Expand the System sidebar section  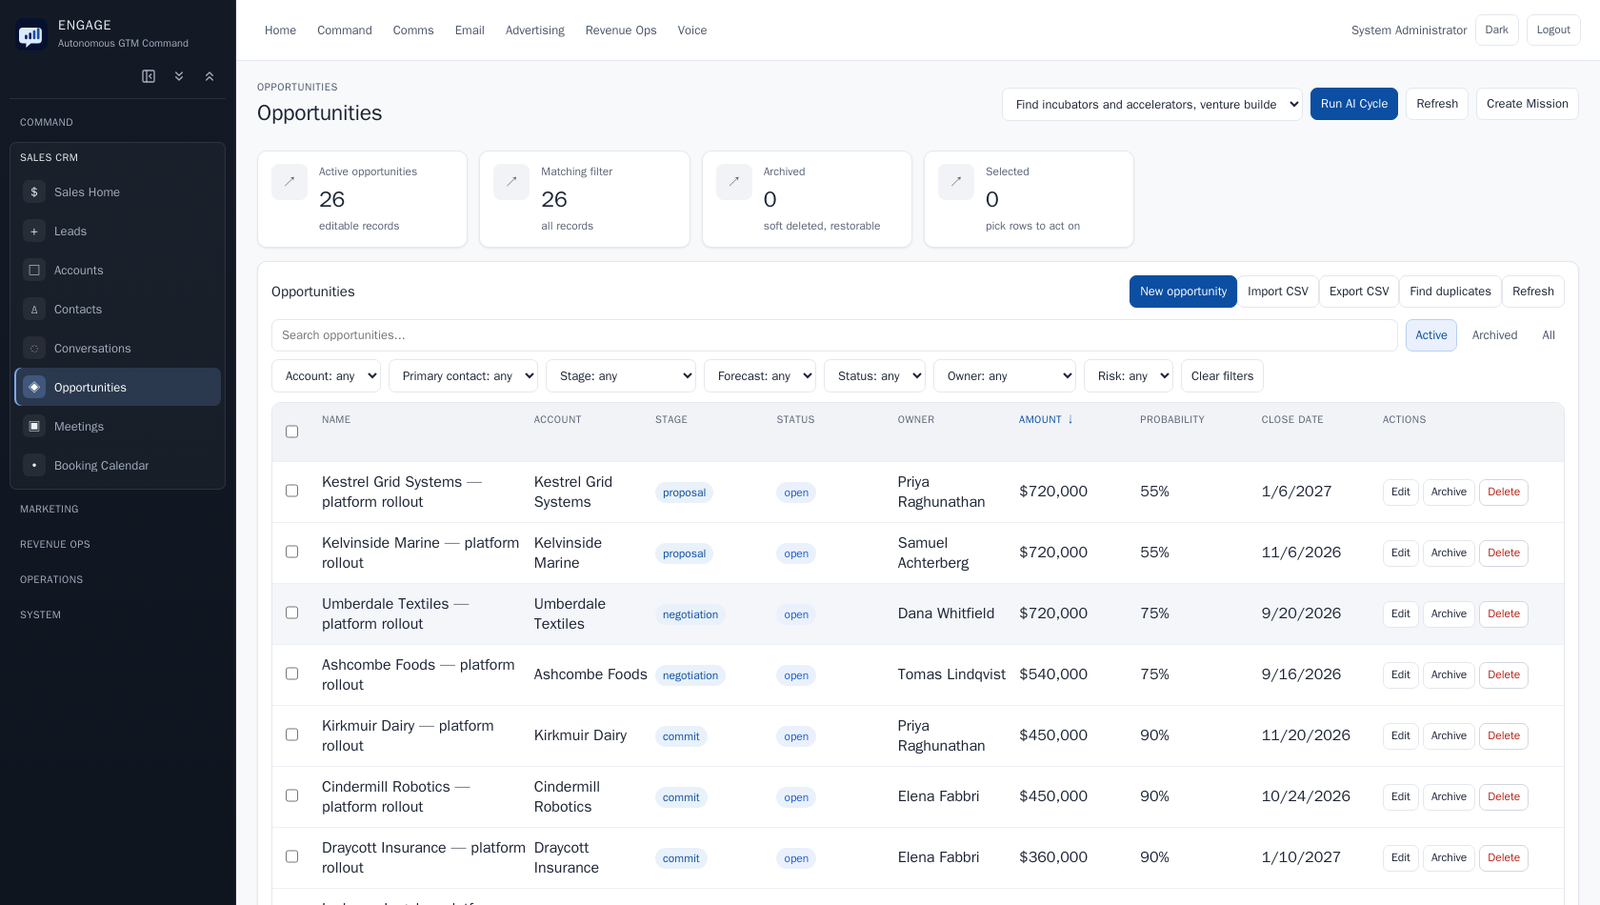[x=40, y=615]
